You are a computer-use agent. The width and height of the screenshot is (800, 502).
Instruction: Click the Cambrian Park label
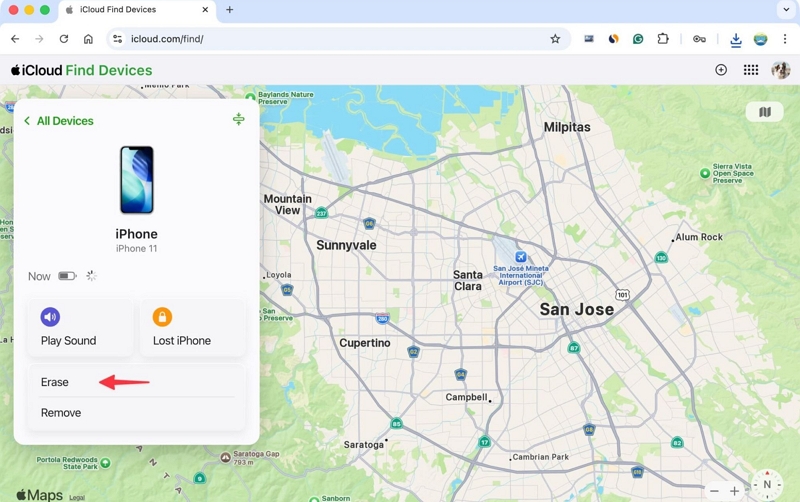click(540, 457)
